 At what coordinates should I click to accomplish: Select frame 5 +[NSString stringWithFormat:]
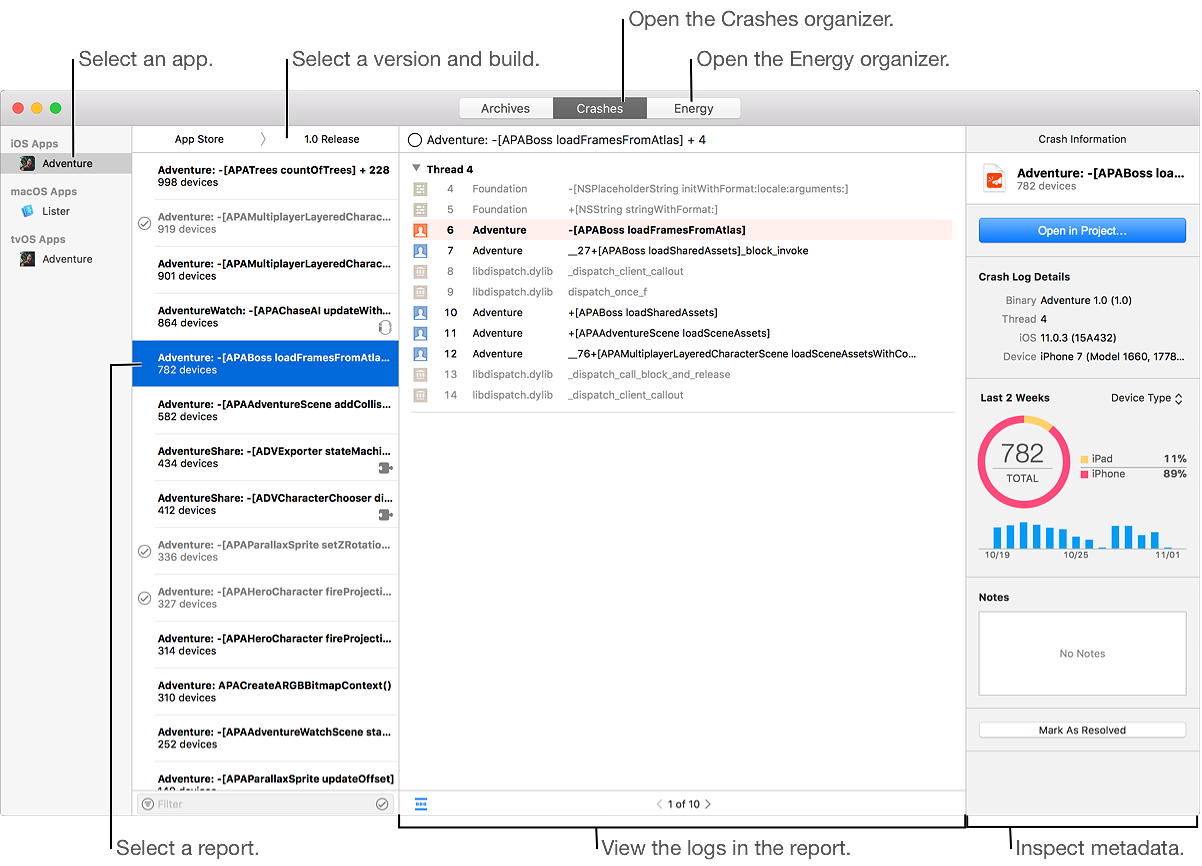682,209
